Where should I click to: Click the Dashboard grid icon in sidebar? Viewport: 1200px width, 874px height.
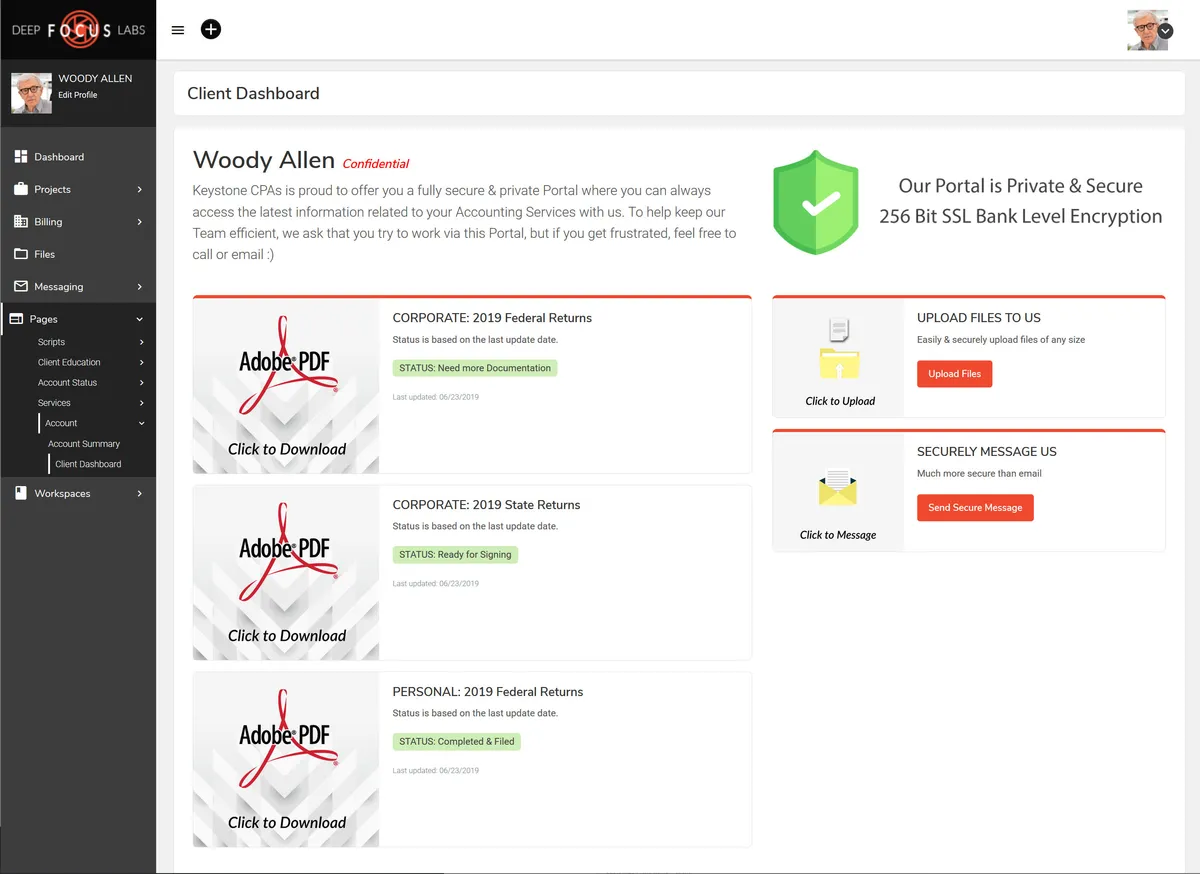(x=20, y=157)
